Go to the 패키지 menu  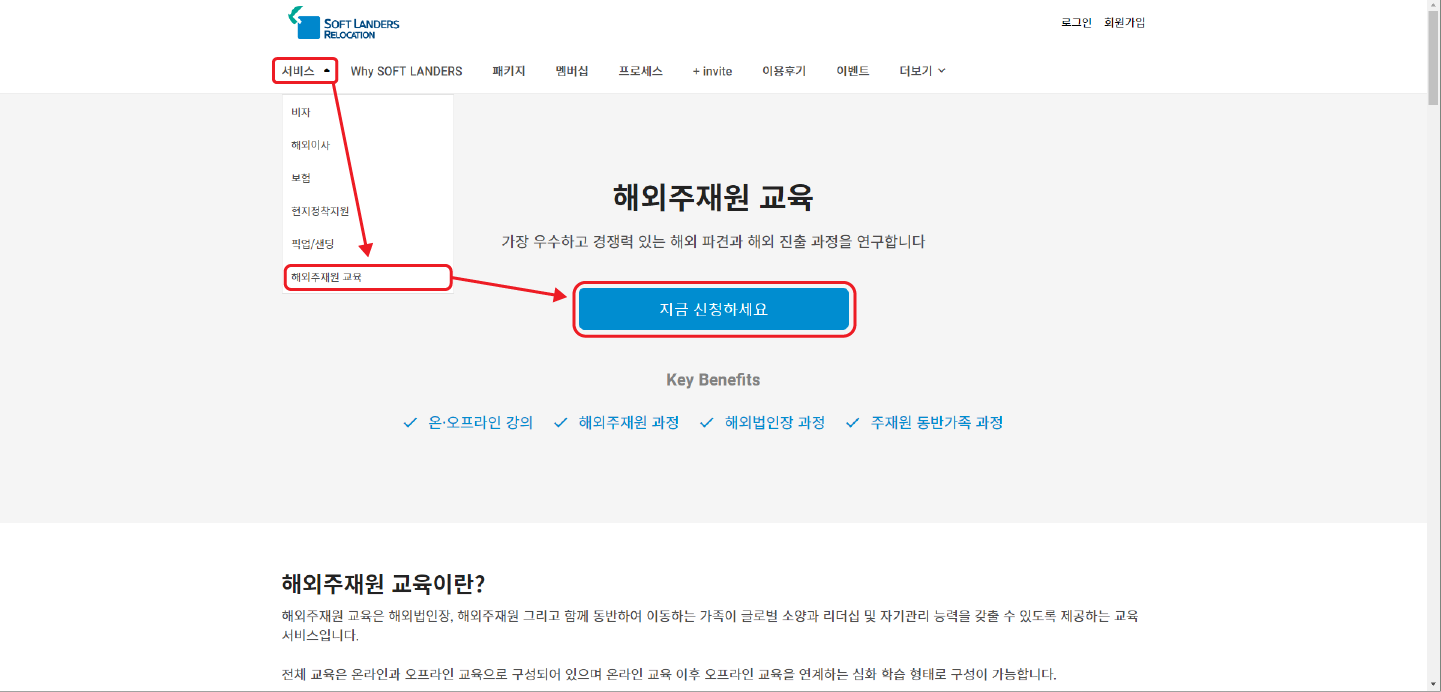(x=509, y=71)
